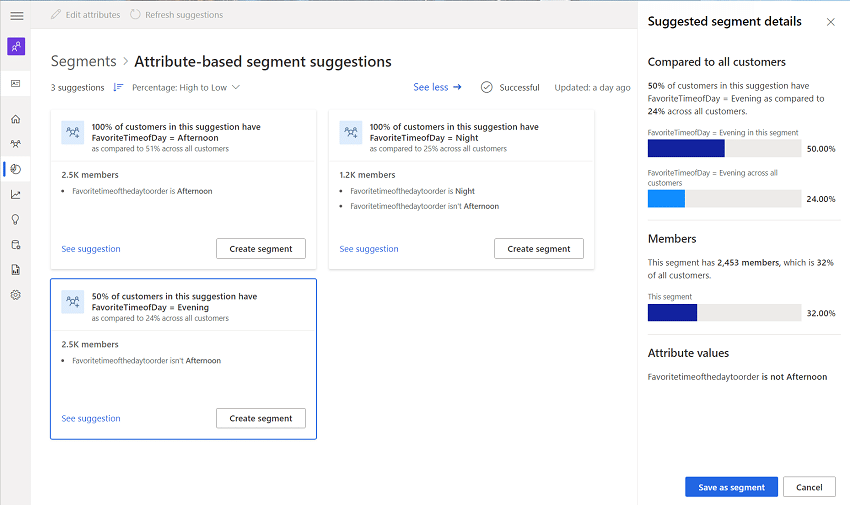Open the Admin settings gear icon
The width and height of the screenshot is (850, 505).
click(16, 295)
